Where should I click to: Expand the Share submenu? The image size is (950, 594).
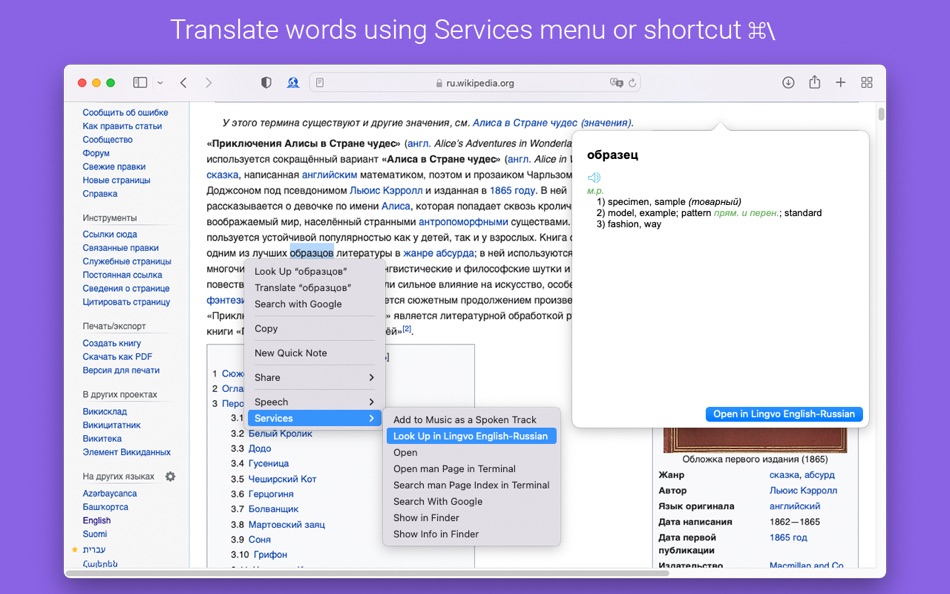[x=314, y=378]
